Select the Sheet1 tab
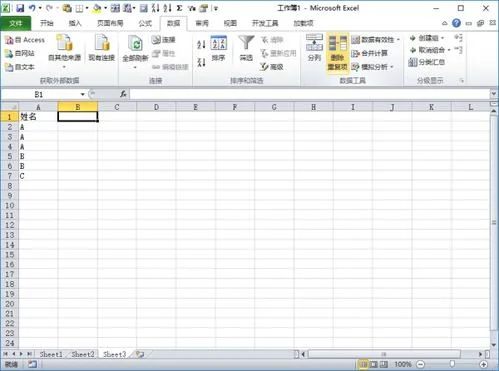Screen dimensions: 499x371 point(51,354)
